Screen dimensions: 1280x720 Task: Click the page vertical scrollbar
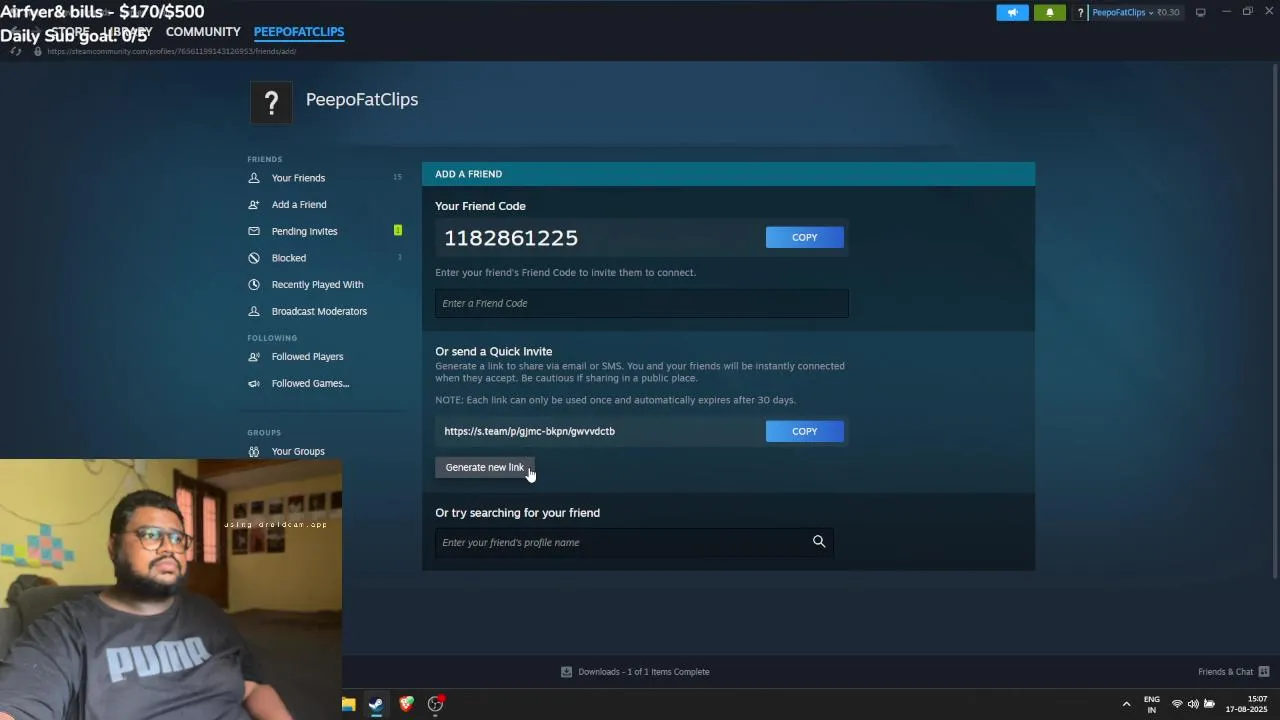point(1275,320)
